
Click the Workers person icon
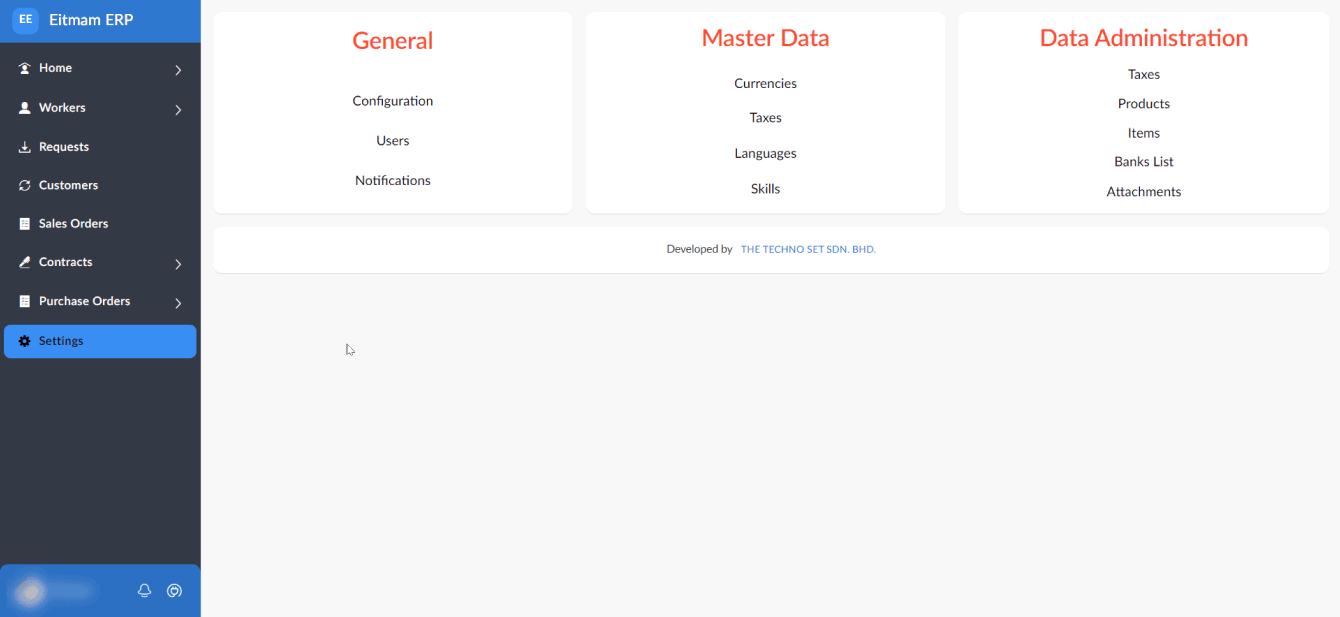[25, 108]
